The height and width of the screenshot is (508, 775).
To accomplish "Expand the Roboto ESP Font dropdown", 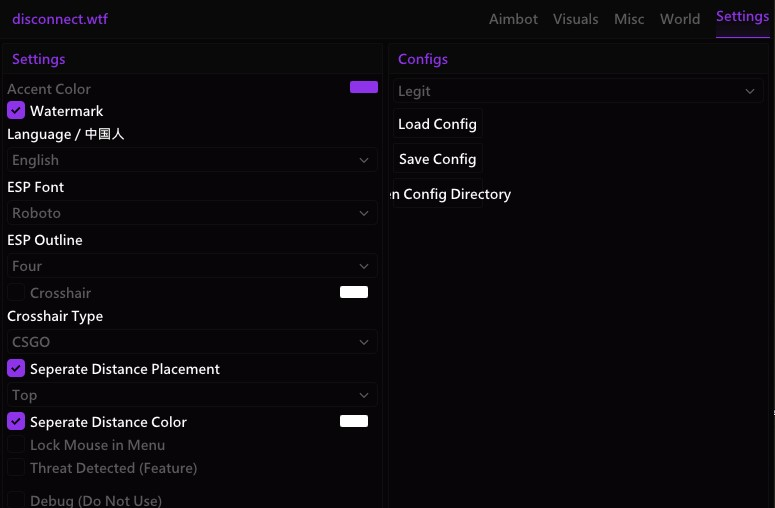I will pyautogui.click(x=192, y=213).
